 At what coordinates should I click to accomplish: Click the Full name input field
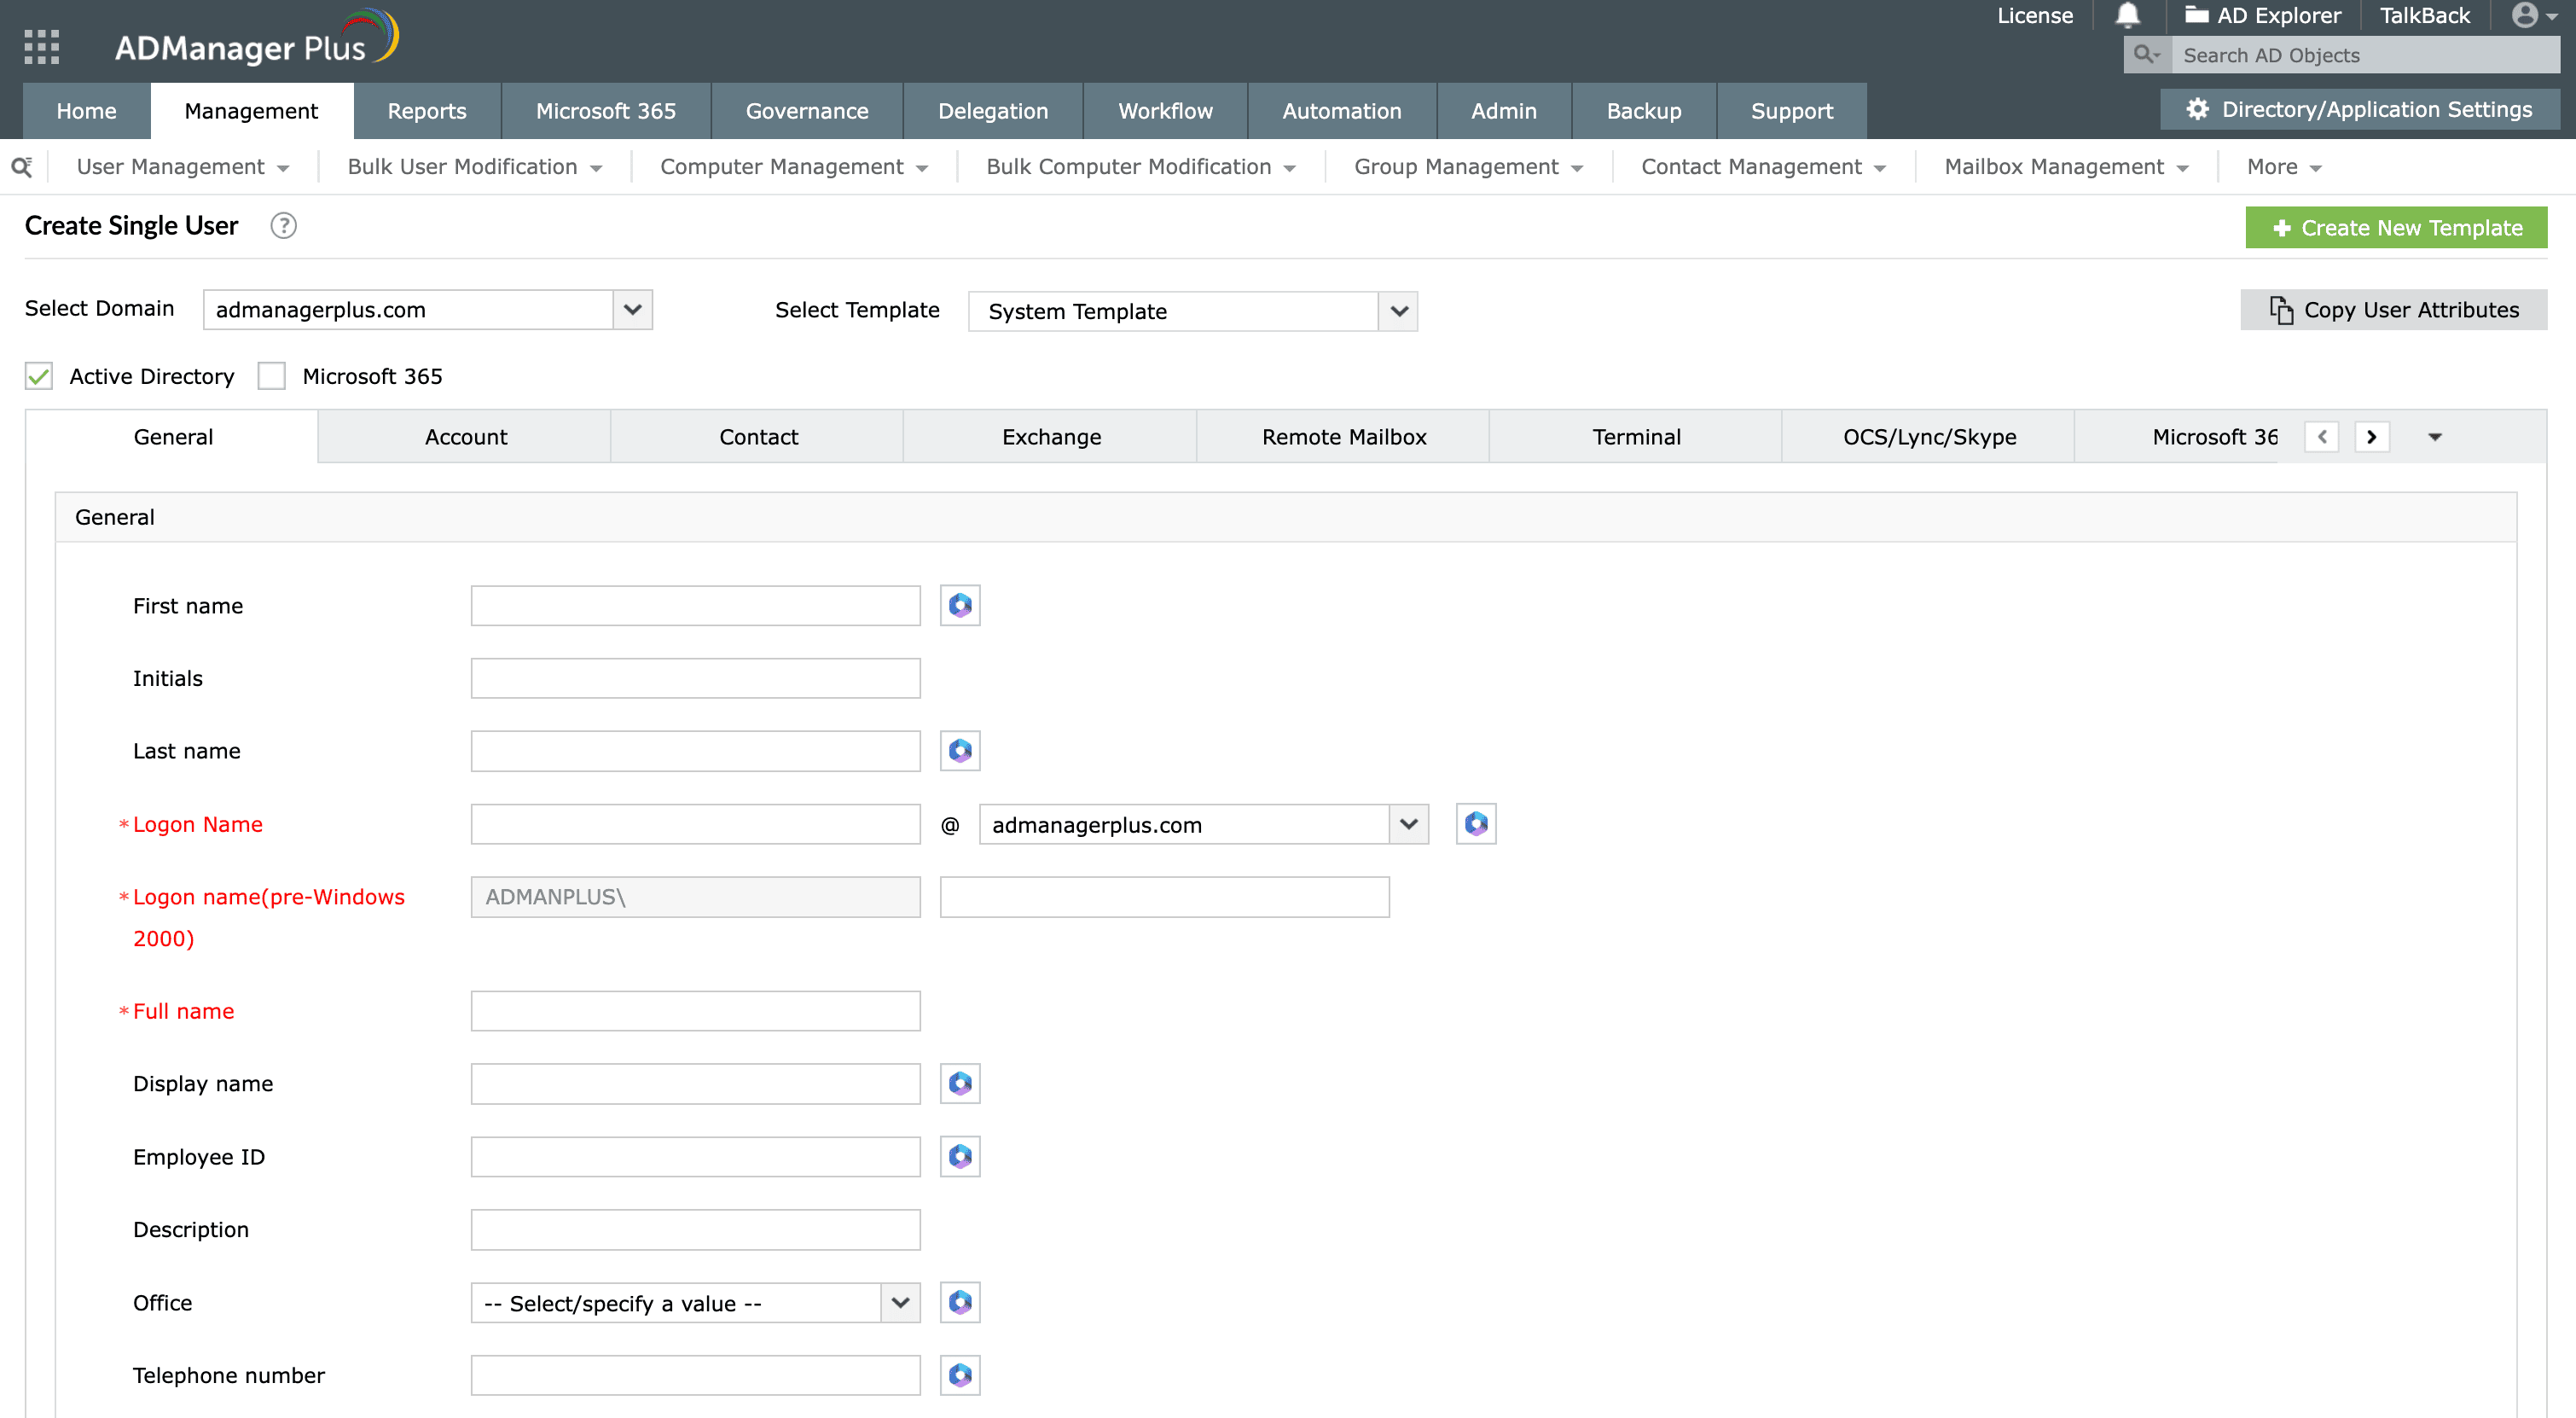pos(696,1011)
